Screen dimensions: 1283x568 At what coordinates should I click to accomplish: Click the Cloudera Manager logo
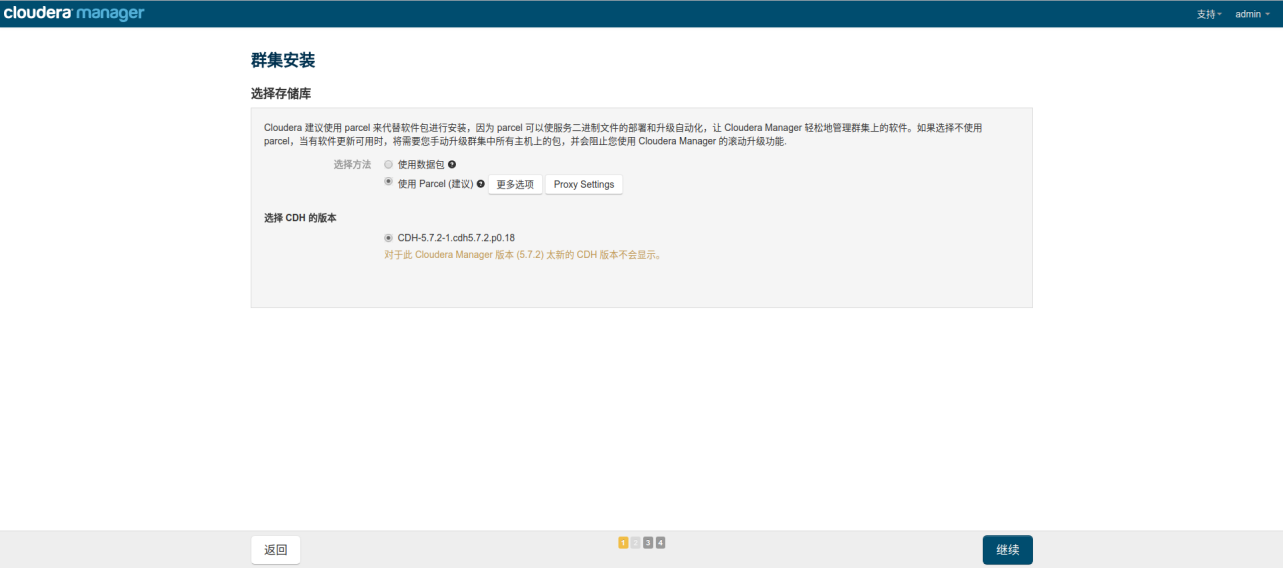point(74,13)
